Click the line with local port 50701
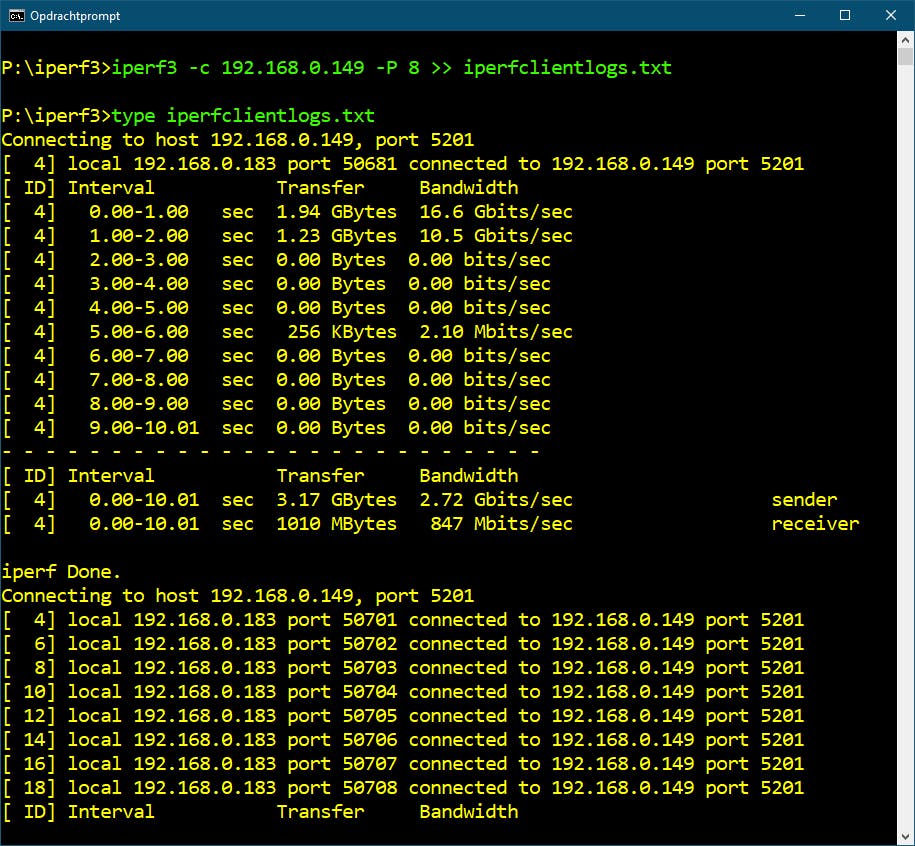This screenshot has width=915, height=846. pyautogui.click(x=403, y=620)
